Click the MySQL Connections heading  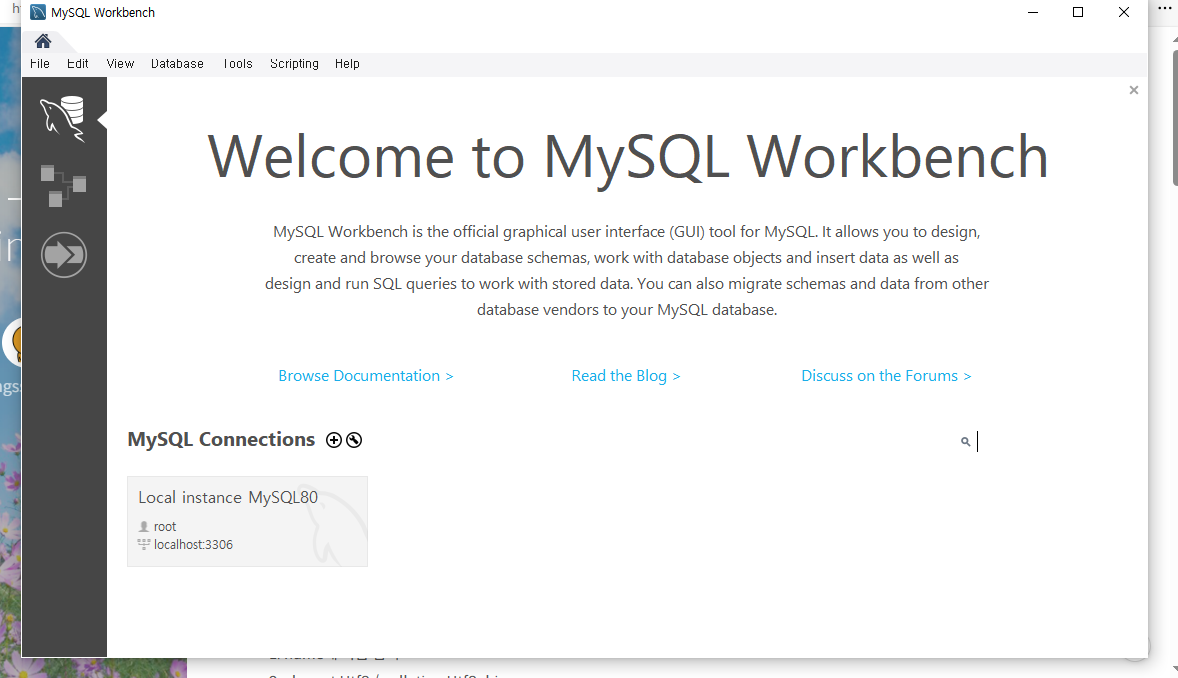coord(221,440)
